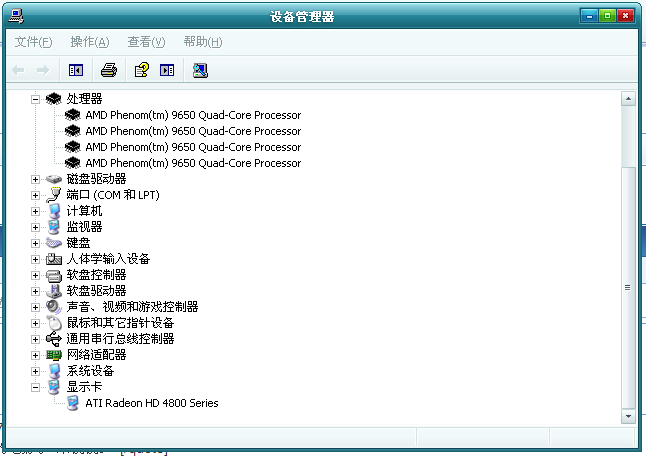Viewport: 646px width, 457px height.
Task: Close the 设备管理器 window
Action: click(x=625, y=16)
